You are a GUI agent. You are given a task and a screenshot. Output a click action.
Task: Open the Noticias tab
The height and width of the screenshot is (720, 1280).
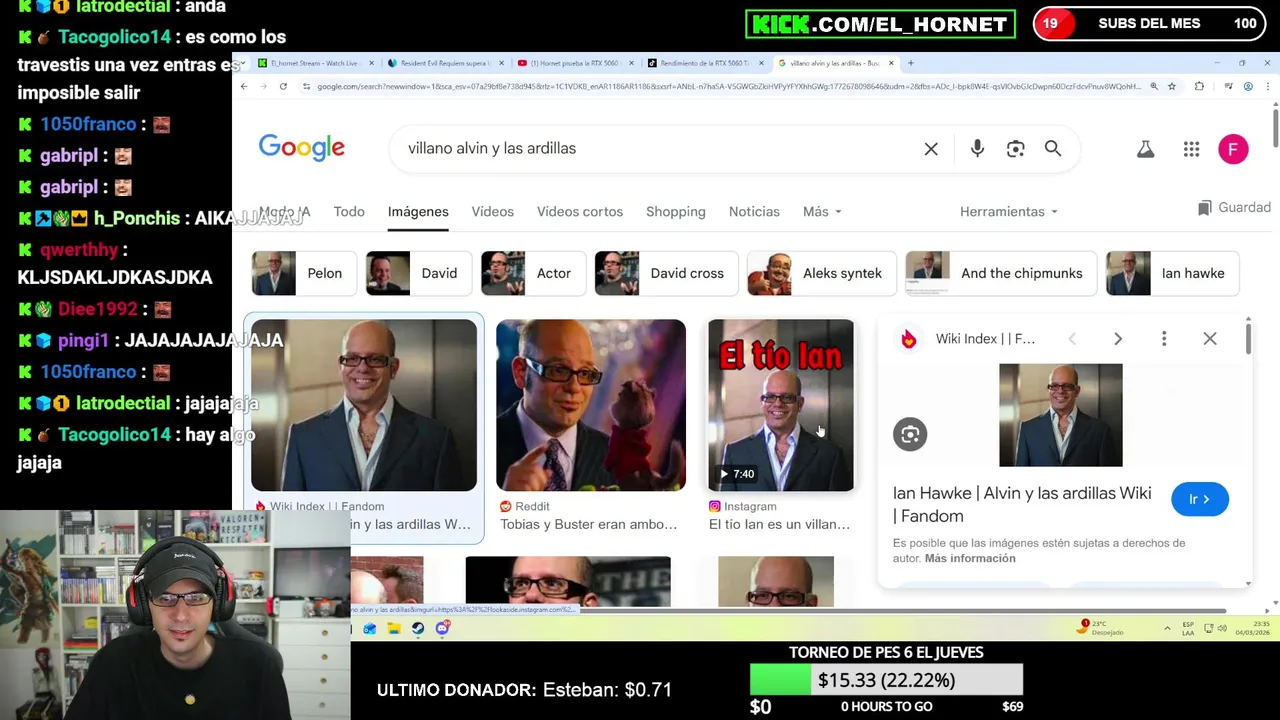tap(754, 212)
